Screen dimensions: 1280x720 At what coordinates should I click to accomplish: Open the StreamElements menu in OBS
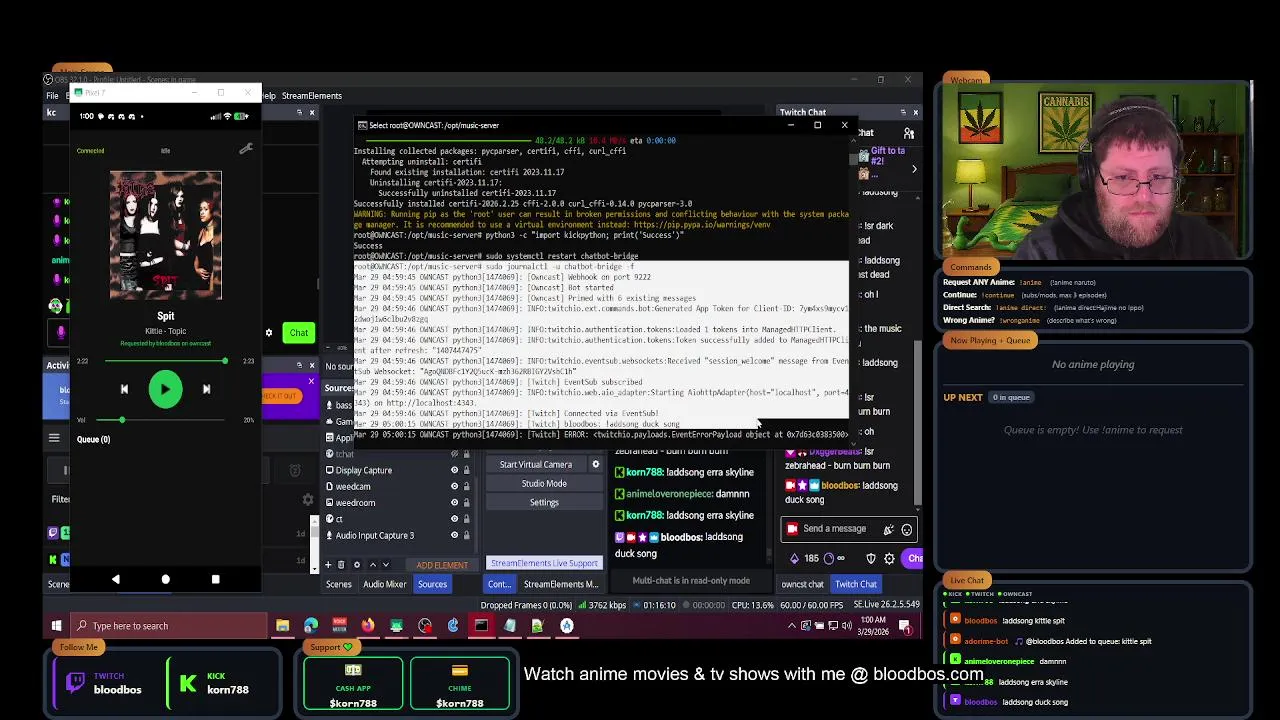pyautogui.click(x=312, y=96)
